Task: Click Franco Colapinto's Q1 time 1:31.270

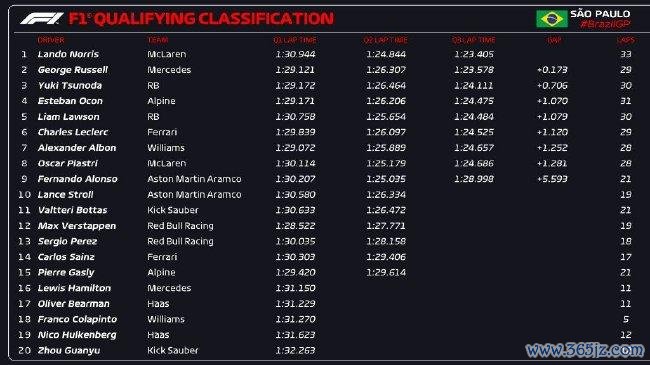Action: tap(295, 319)
